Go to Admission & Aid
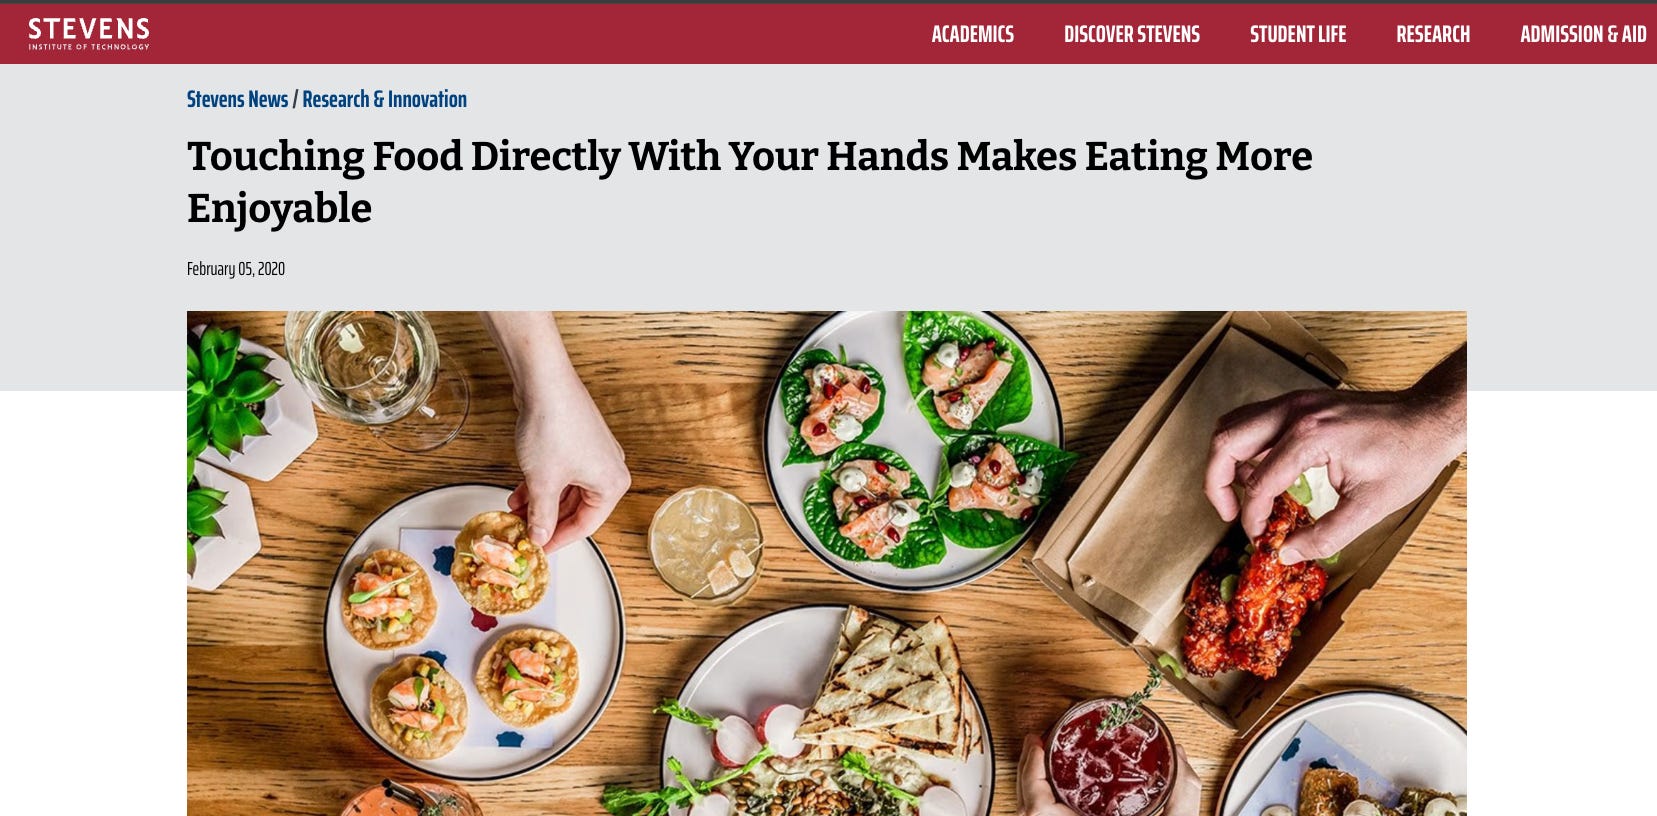Viewport: 1657px width, 816px height. coord(1583,34)
